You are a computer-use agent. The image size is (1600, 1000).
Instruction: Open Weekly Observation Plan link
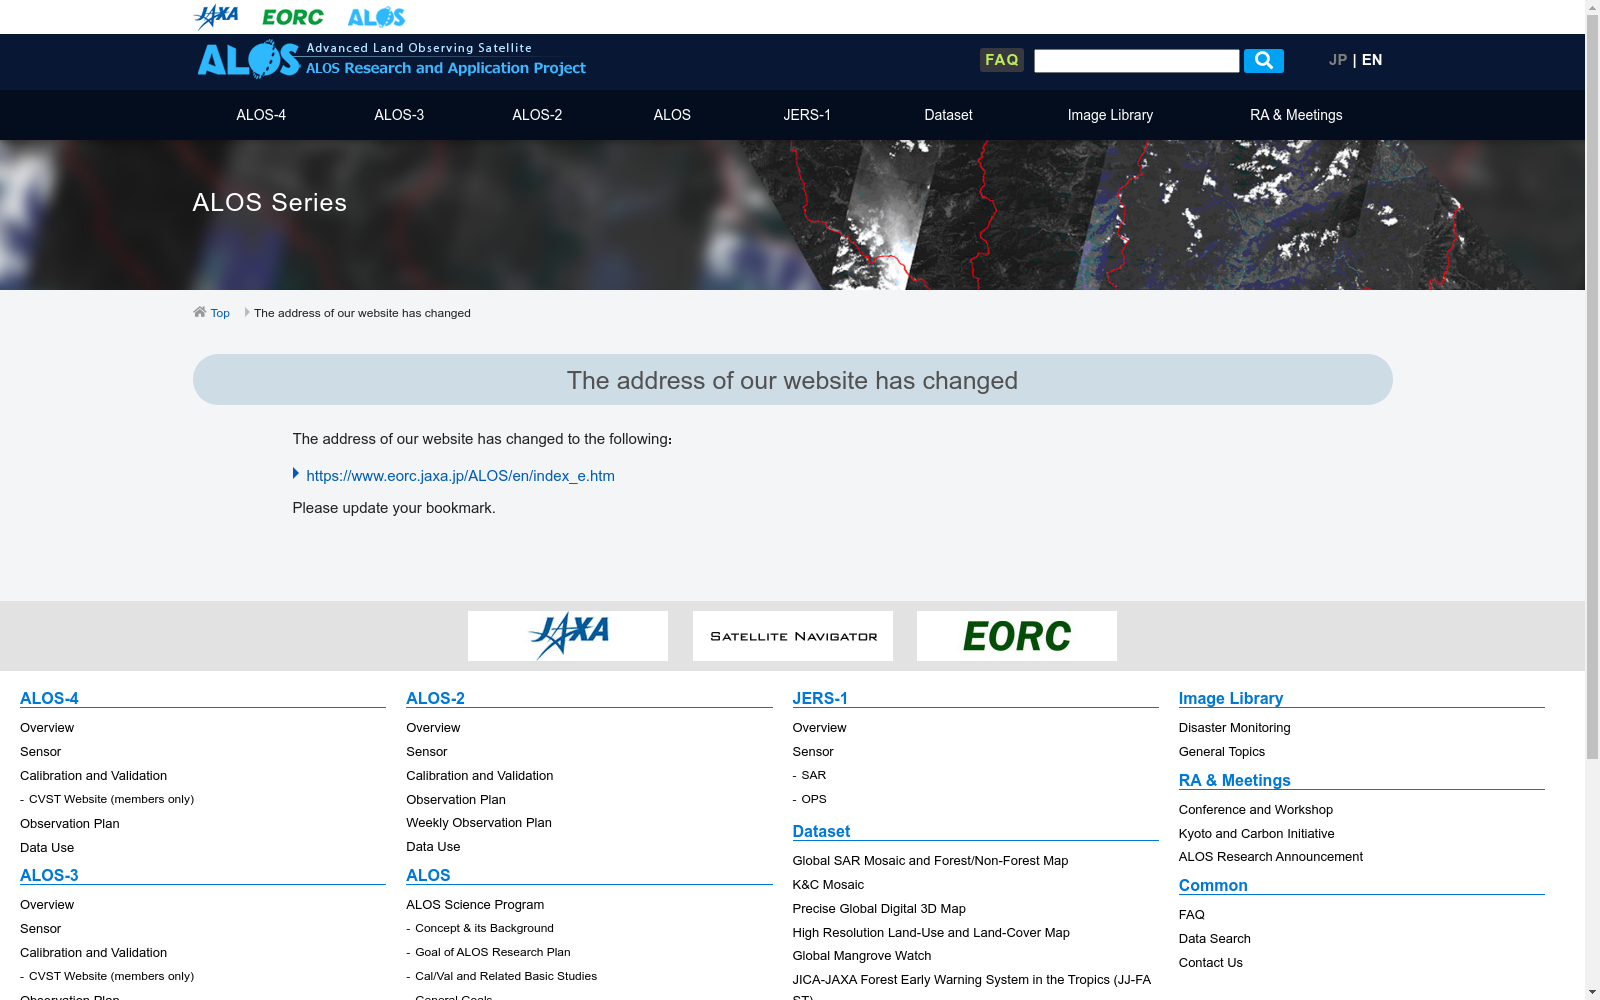pos(479,822)
